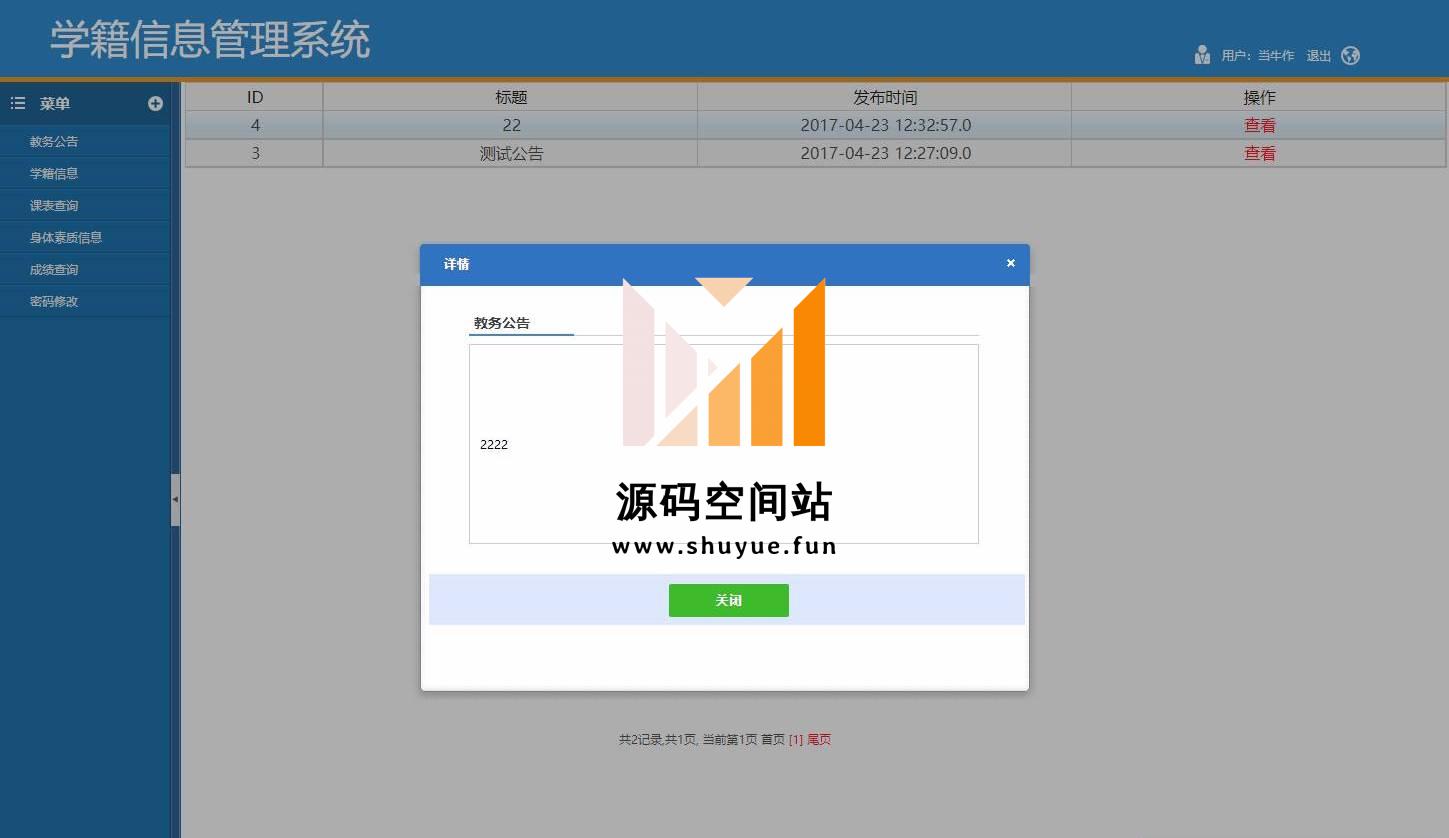The height and width of the screenshot is (838, 1449).
Task: Go to 课表查询 menu item
Action: 54,206
